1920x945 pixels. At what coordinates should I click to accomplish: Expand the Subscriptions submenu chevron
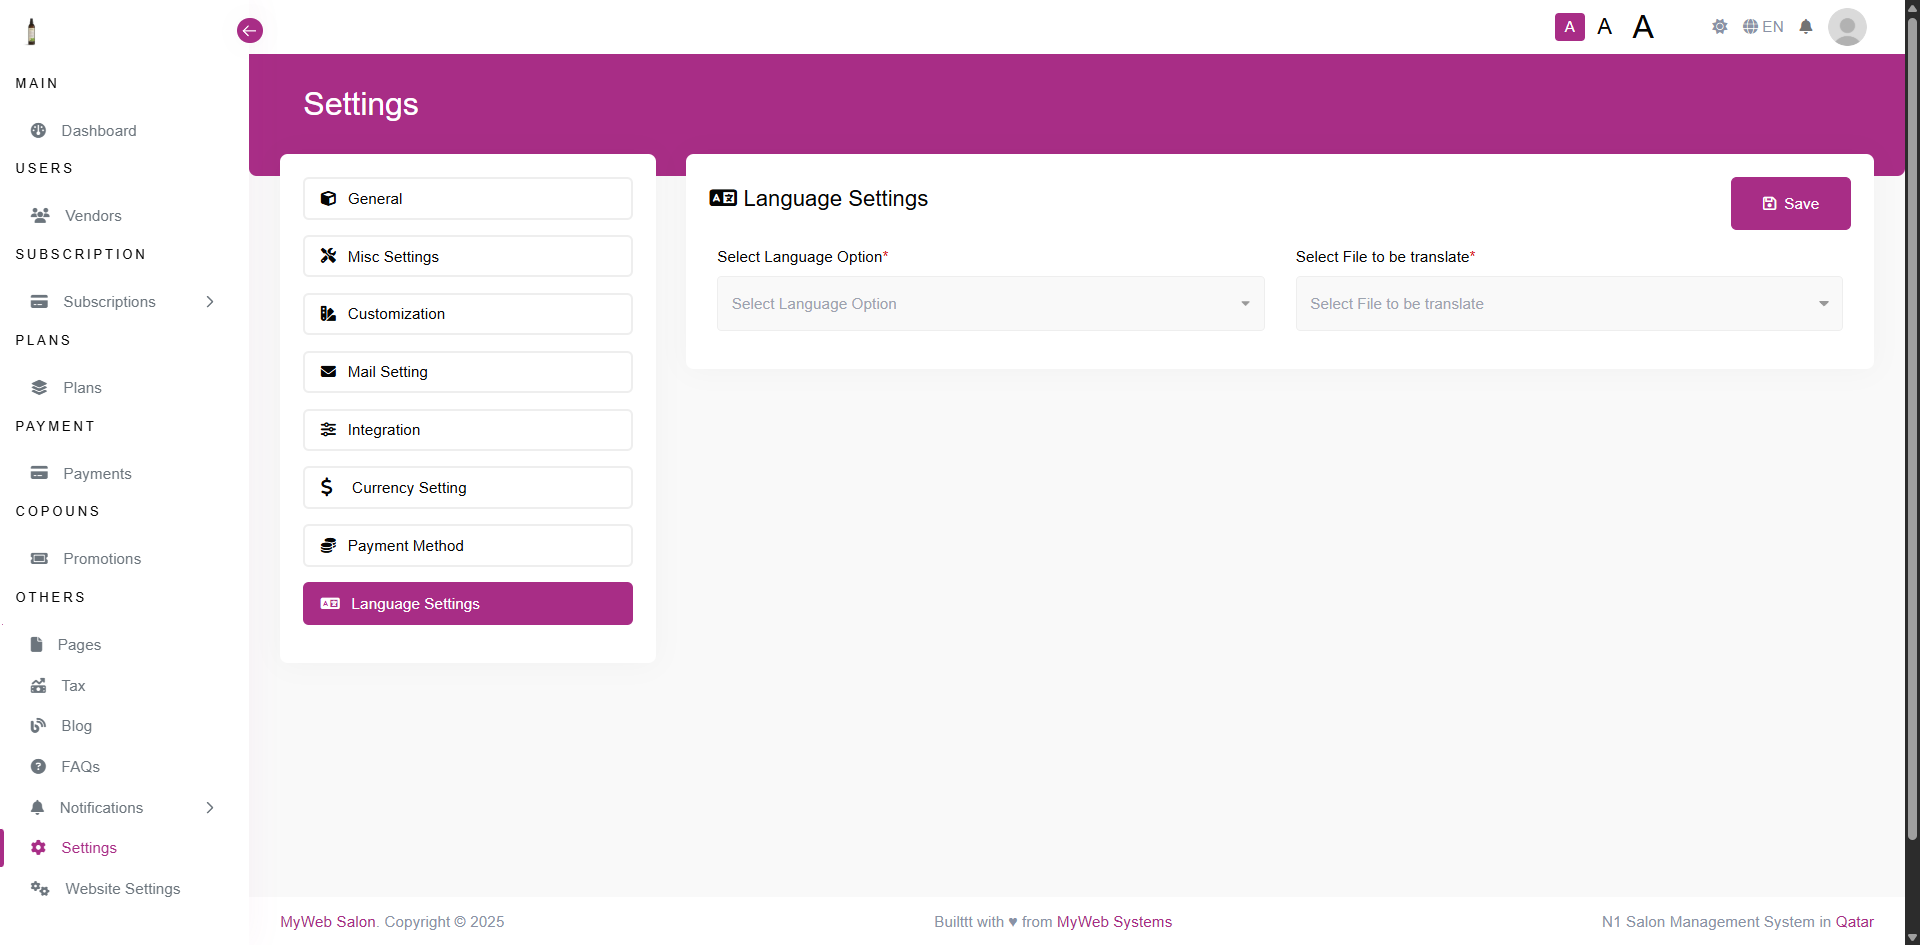[210, 302]
